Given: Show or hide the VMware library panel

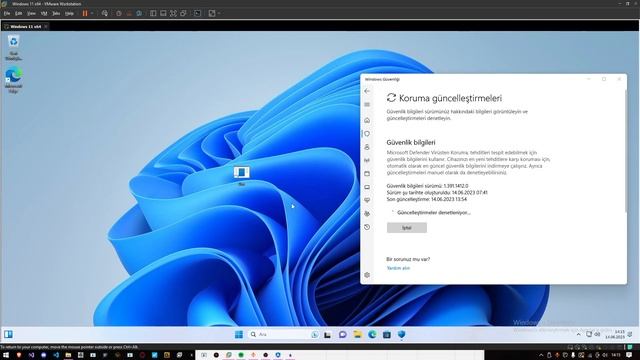Looking at the screenshot, I should click(x=153, y=13).
